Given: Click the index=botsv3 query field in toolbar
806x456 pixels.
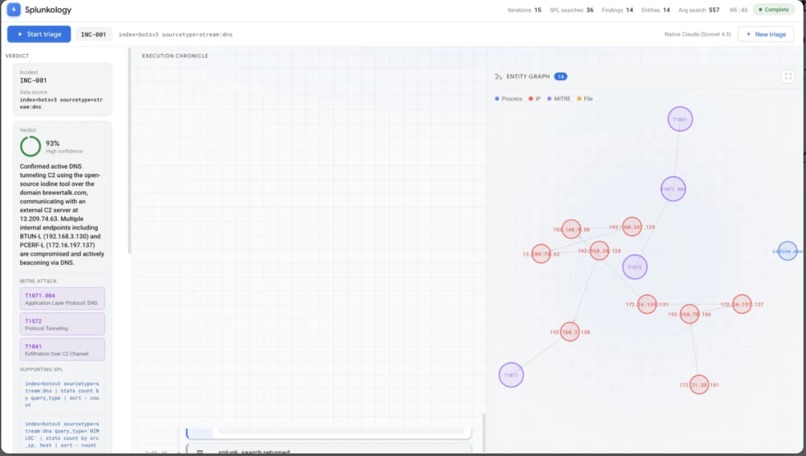Looking at the screenshot, I should tap(175, 34).
